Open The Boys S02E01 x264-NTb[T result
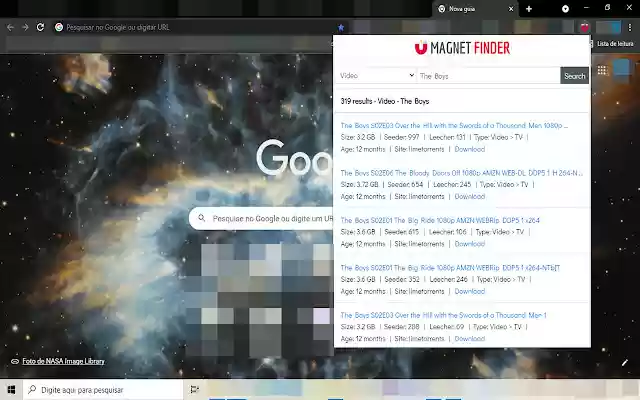This screenshot has width=640, height=400. point(450,267)
